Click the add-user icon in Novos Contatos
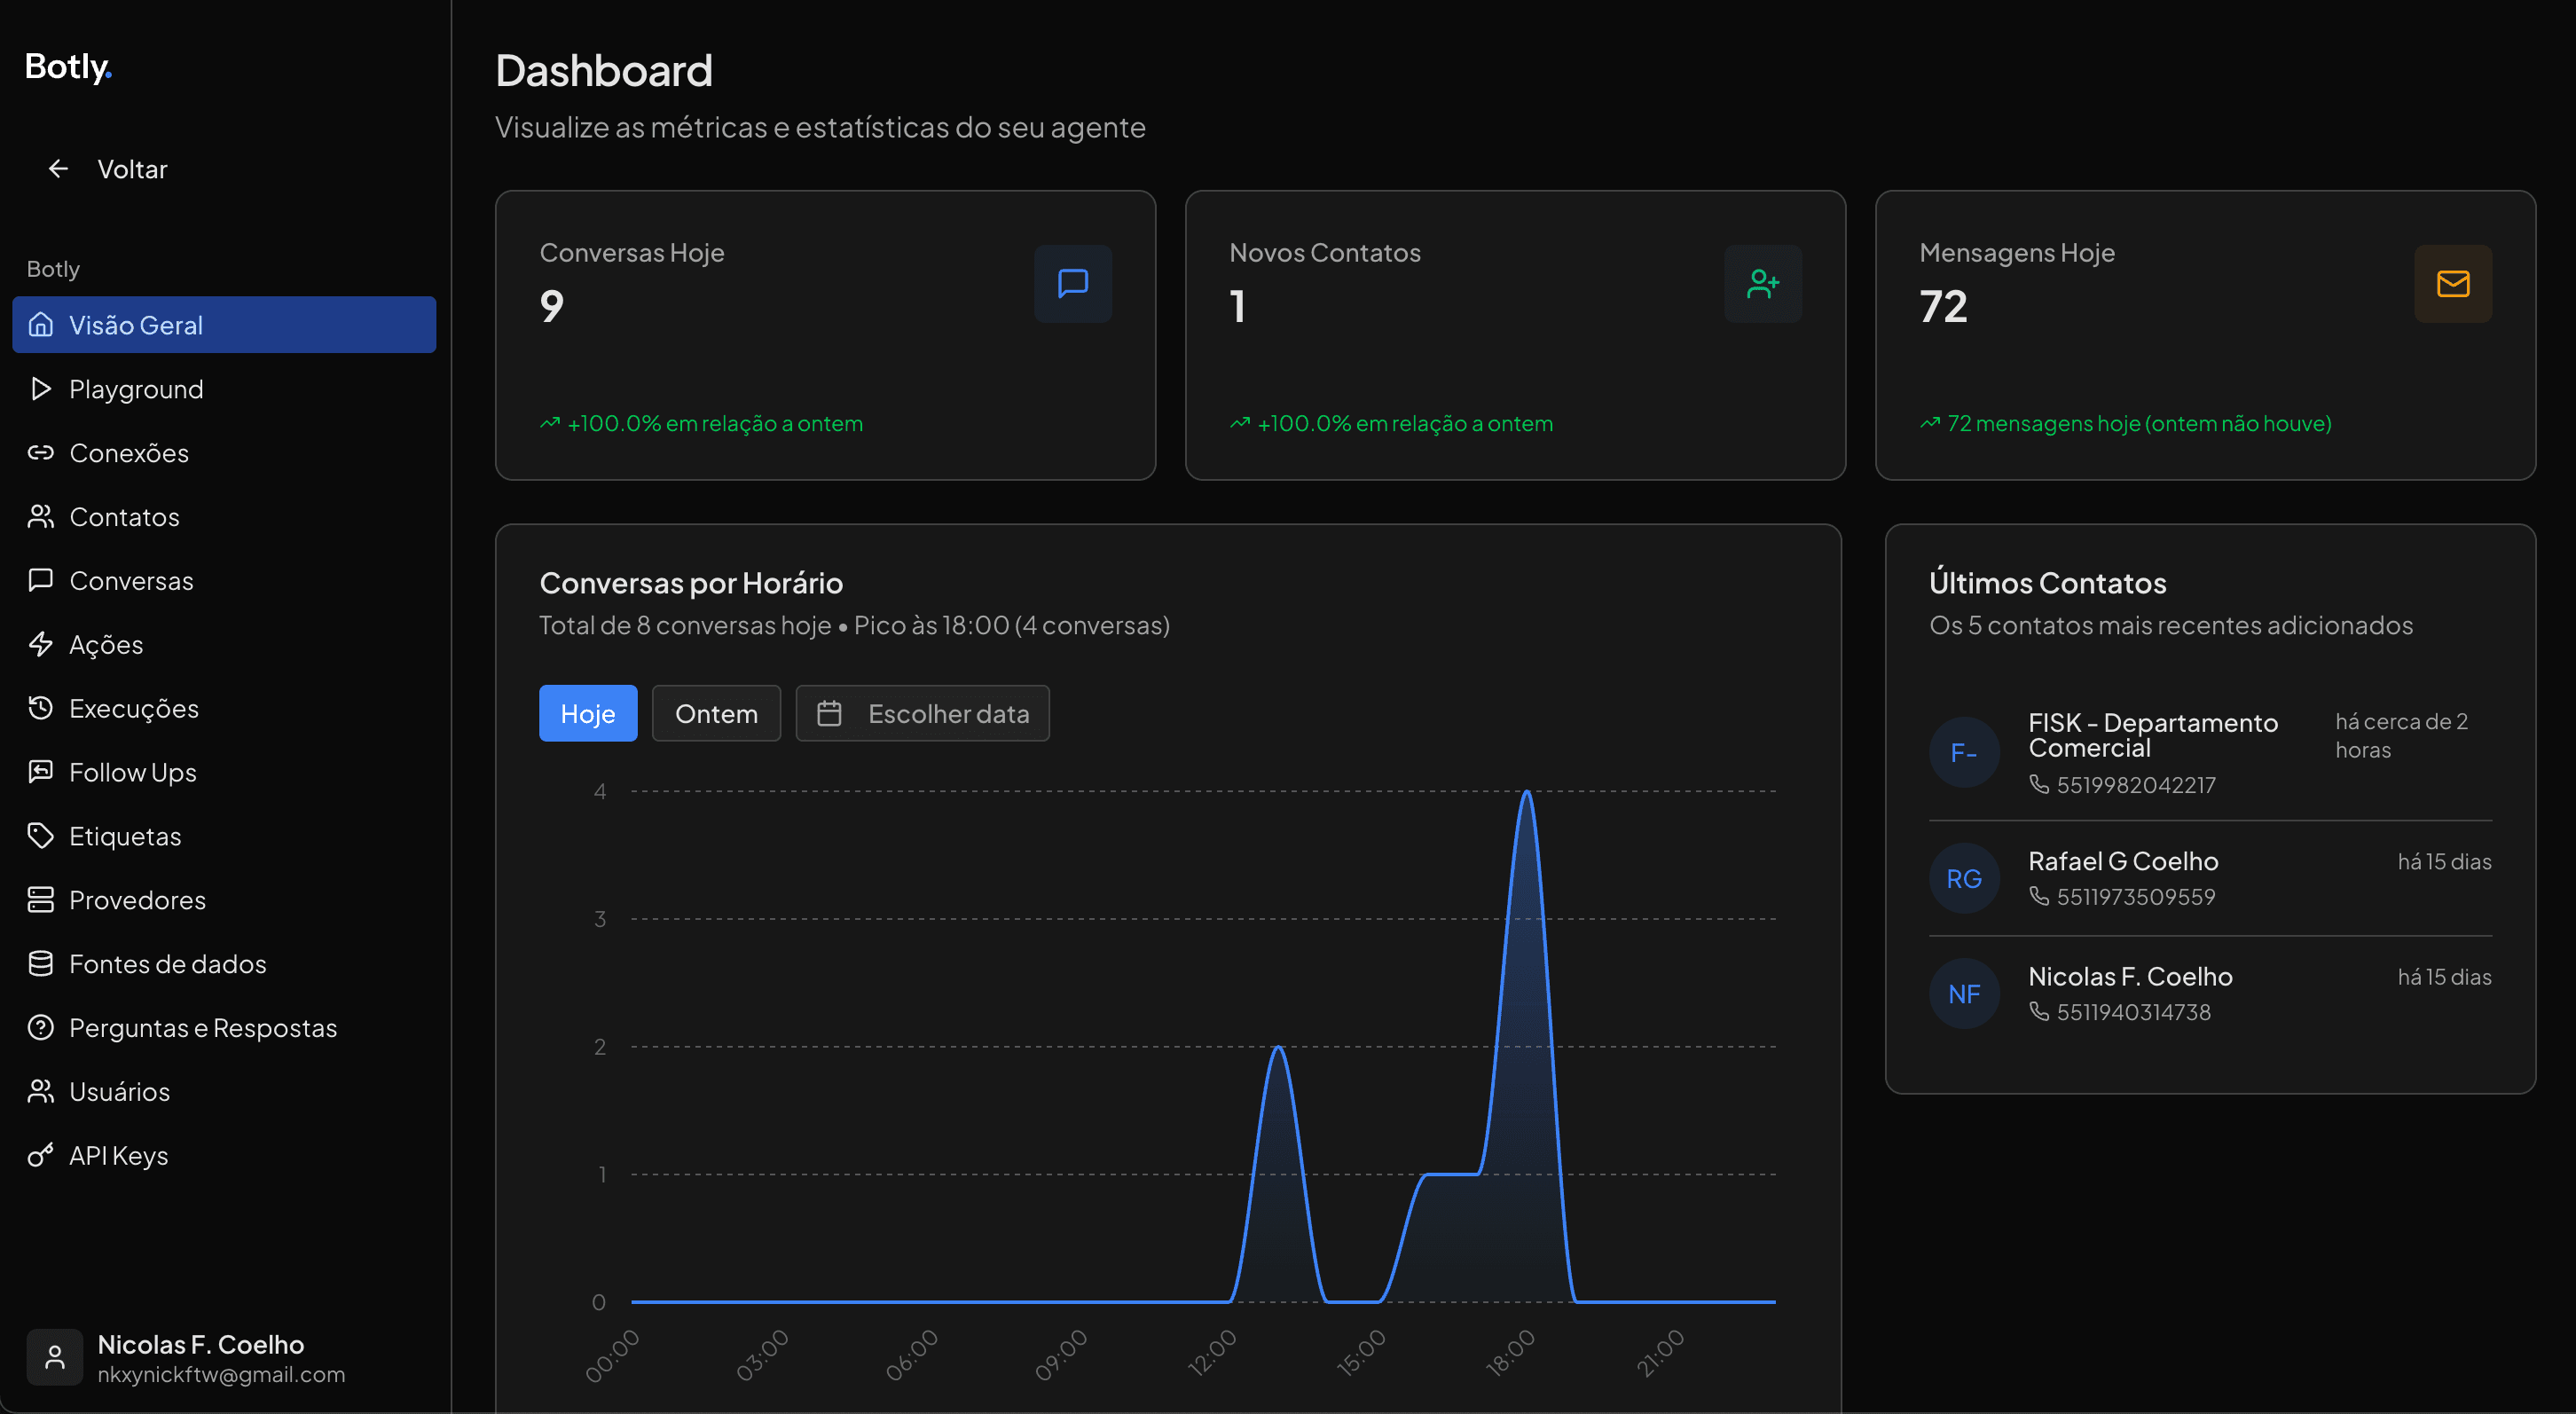 (1762, 284)
